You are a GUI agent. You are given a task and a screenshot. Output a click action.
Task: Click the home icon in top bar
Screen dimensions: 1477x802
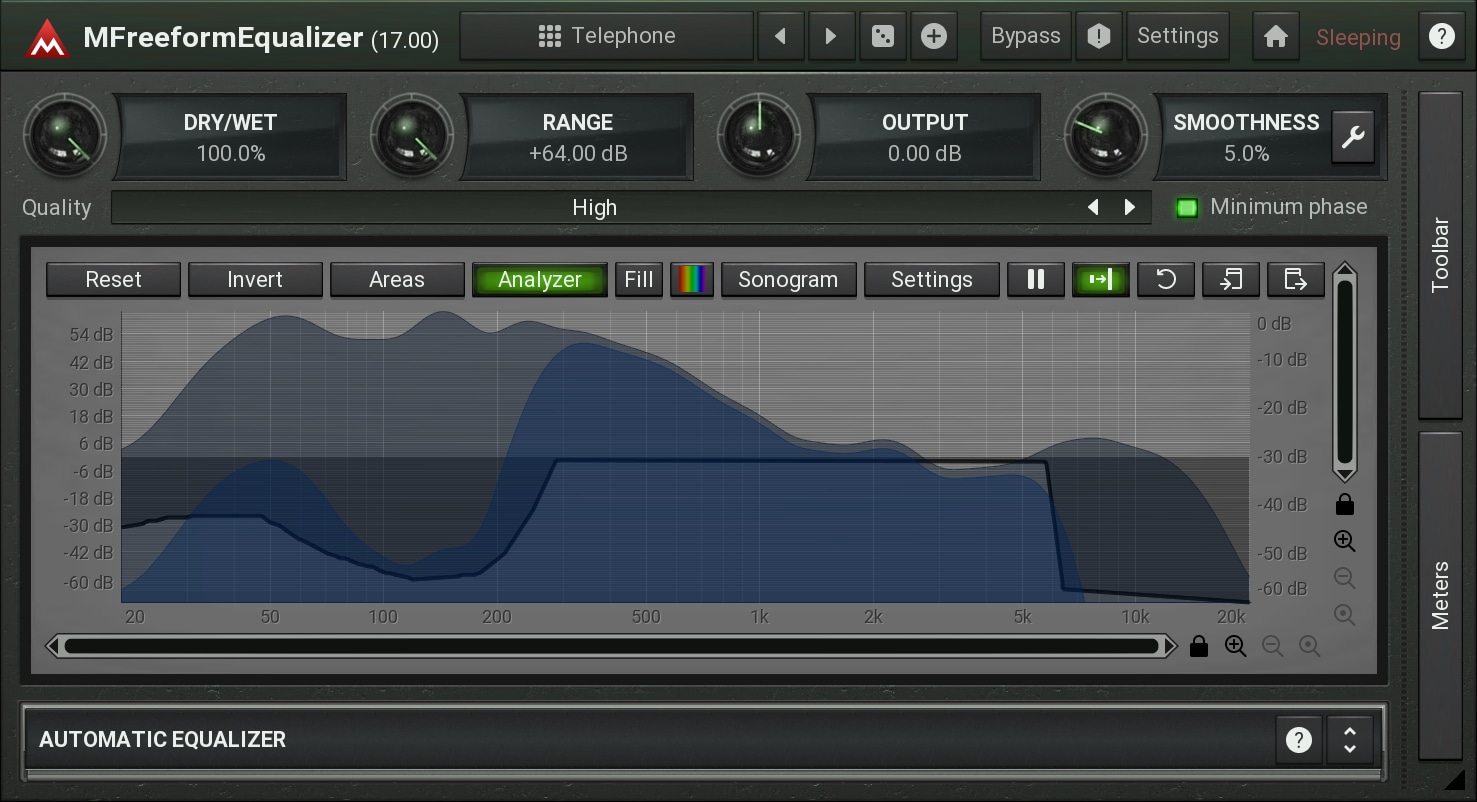(1275, 37)
